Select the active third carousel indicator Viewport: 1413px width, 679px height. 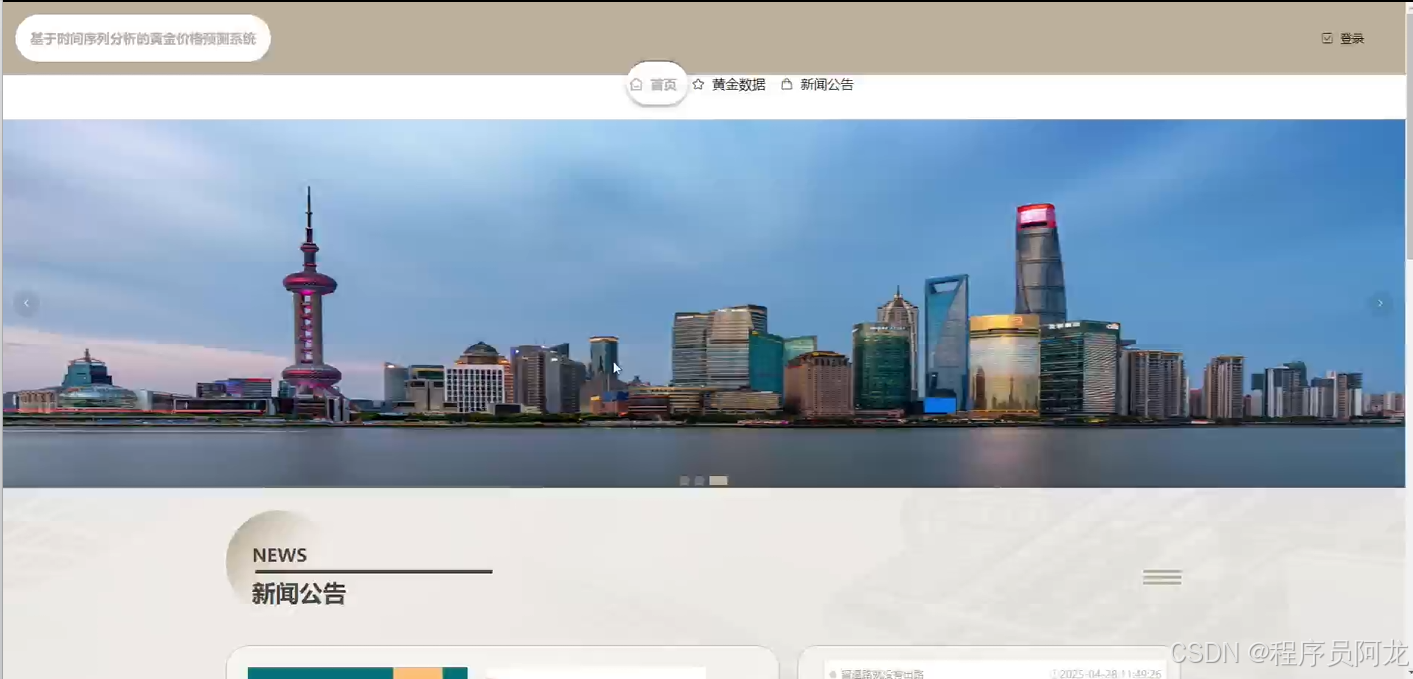[x=718, y=481]
